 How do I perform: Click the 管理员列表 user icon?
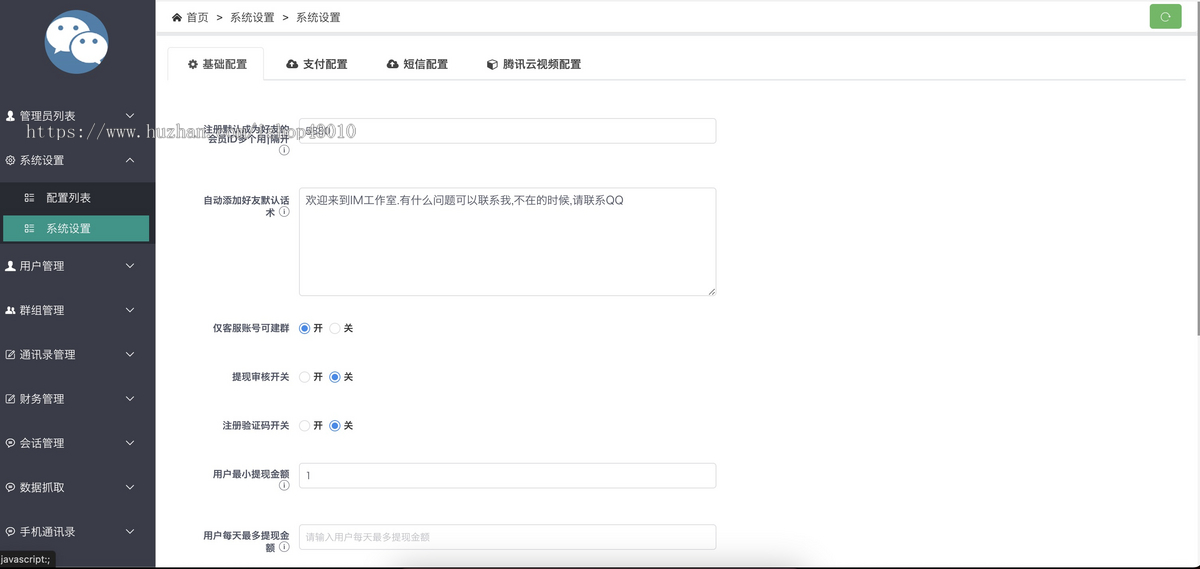[11, 116]
